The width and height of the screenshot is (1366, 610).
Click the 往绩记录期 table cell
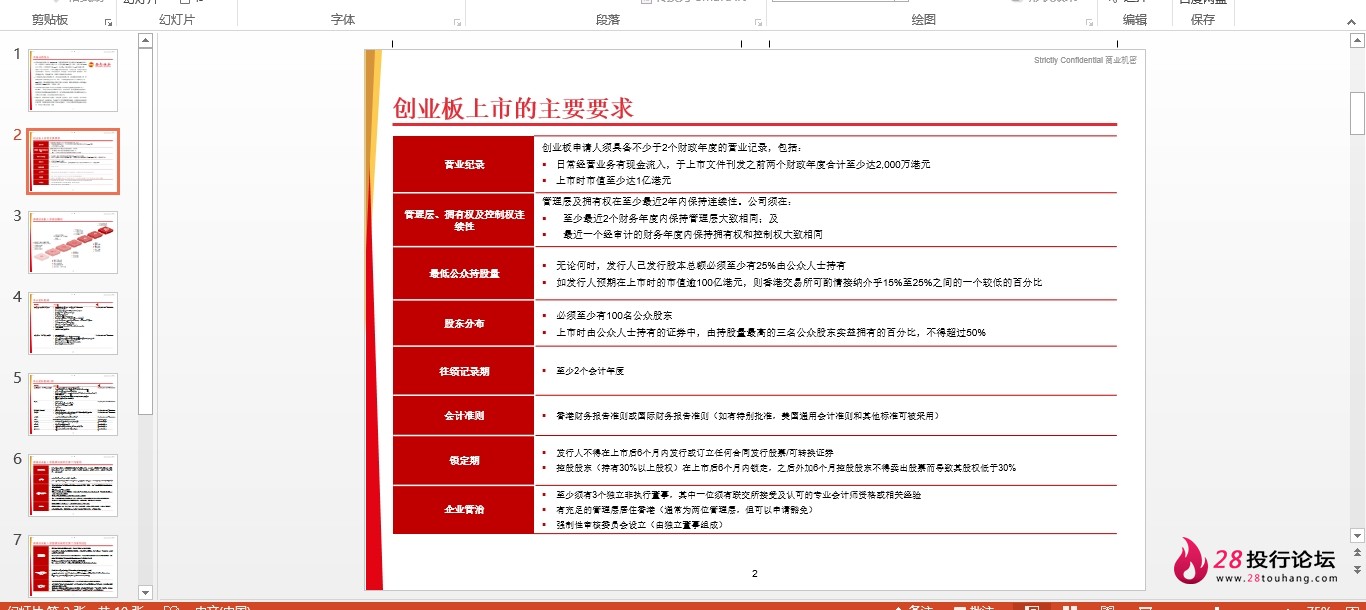(464, 371)
